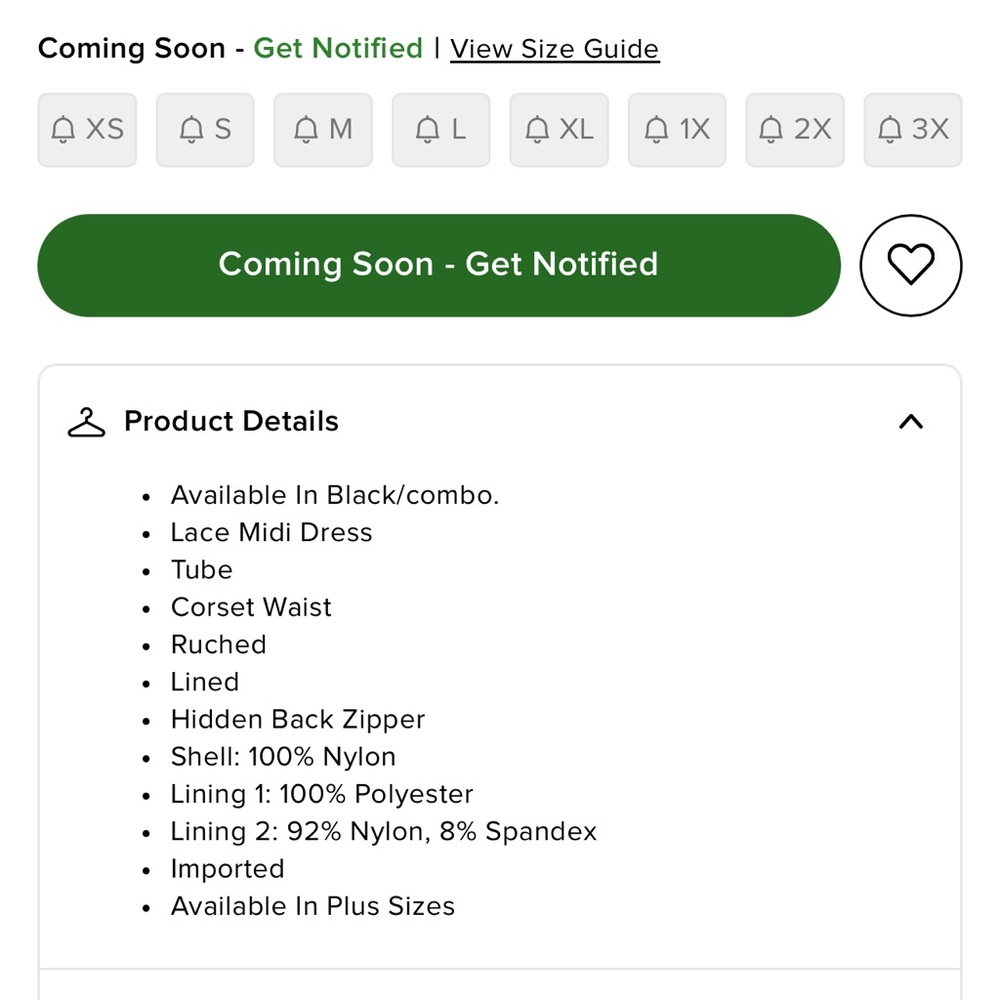Click the bell icon on 1X size
The width and height of the screenshot is (1000, 1000).
point(656,129)
